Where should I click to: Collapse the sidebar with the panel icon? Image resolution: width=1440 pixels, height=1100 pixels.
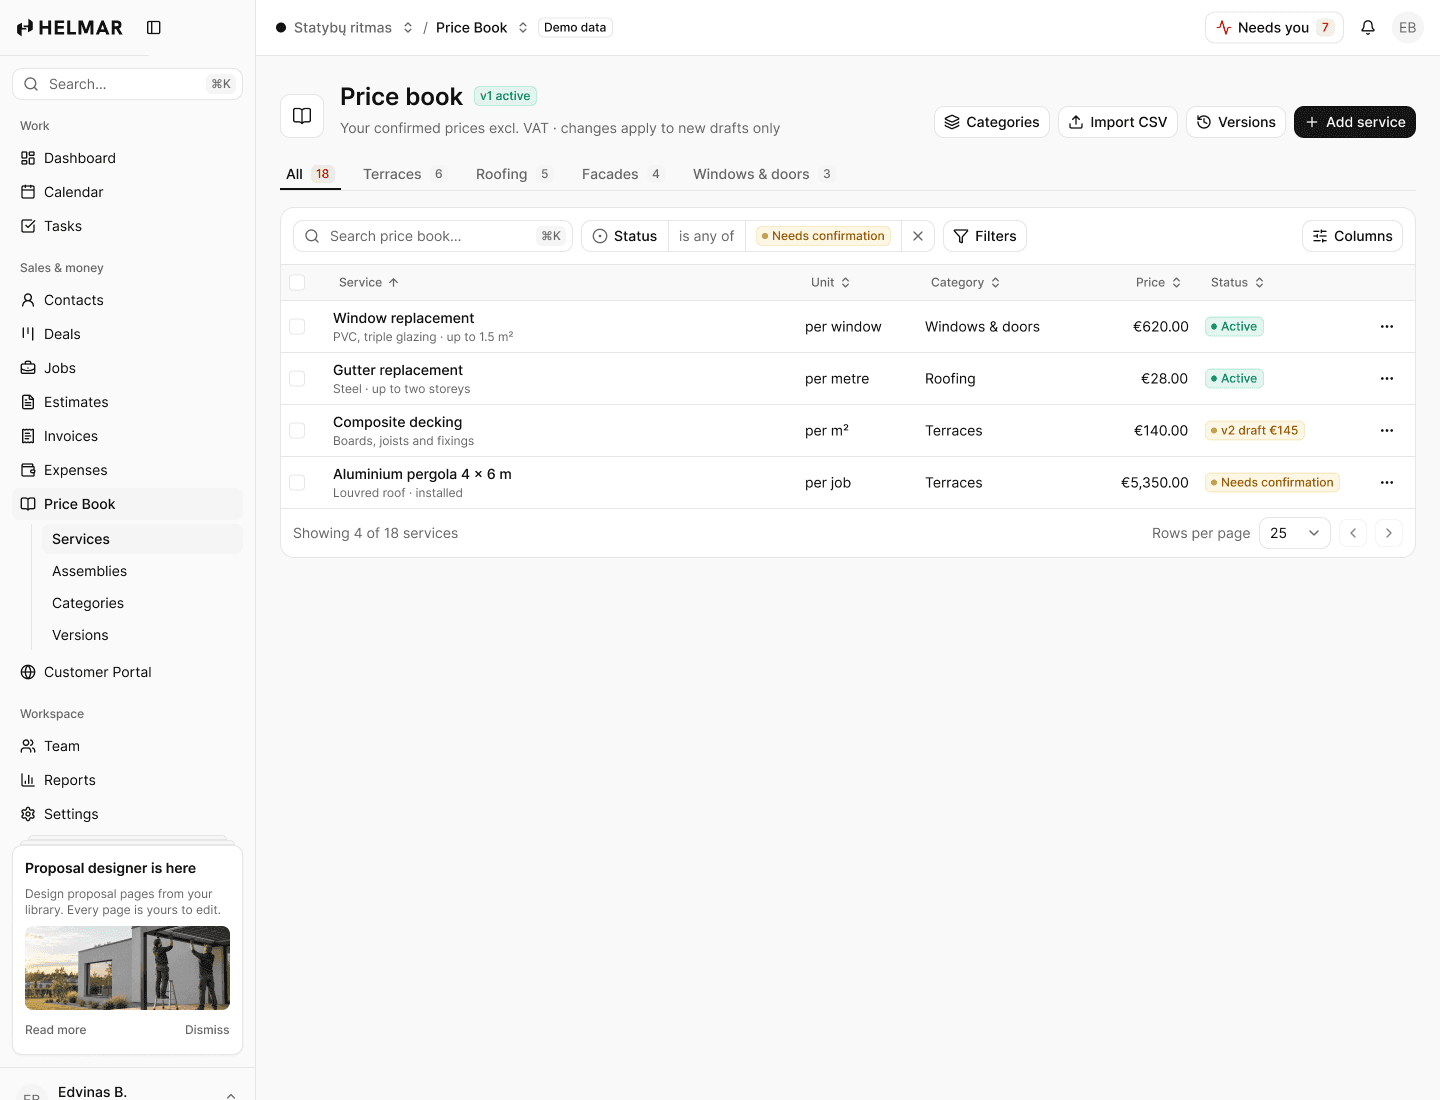point(154,28)
